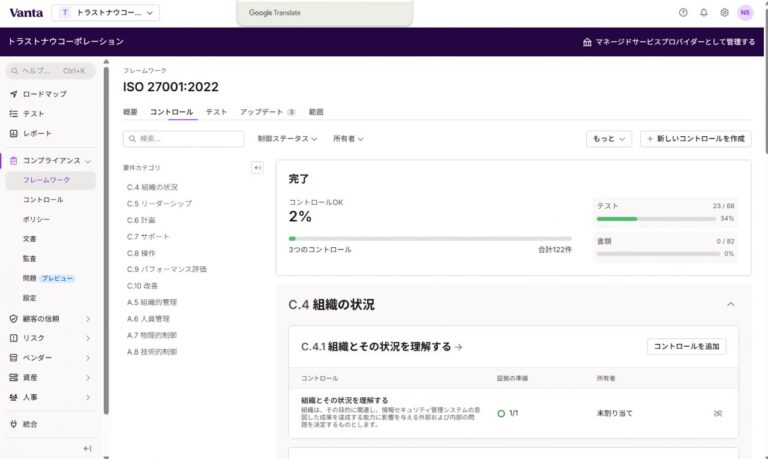
Task: Click the コンプライアンス clipboard icon
Action: coord(14,161)
